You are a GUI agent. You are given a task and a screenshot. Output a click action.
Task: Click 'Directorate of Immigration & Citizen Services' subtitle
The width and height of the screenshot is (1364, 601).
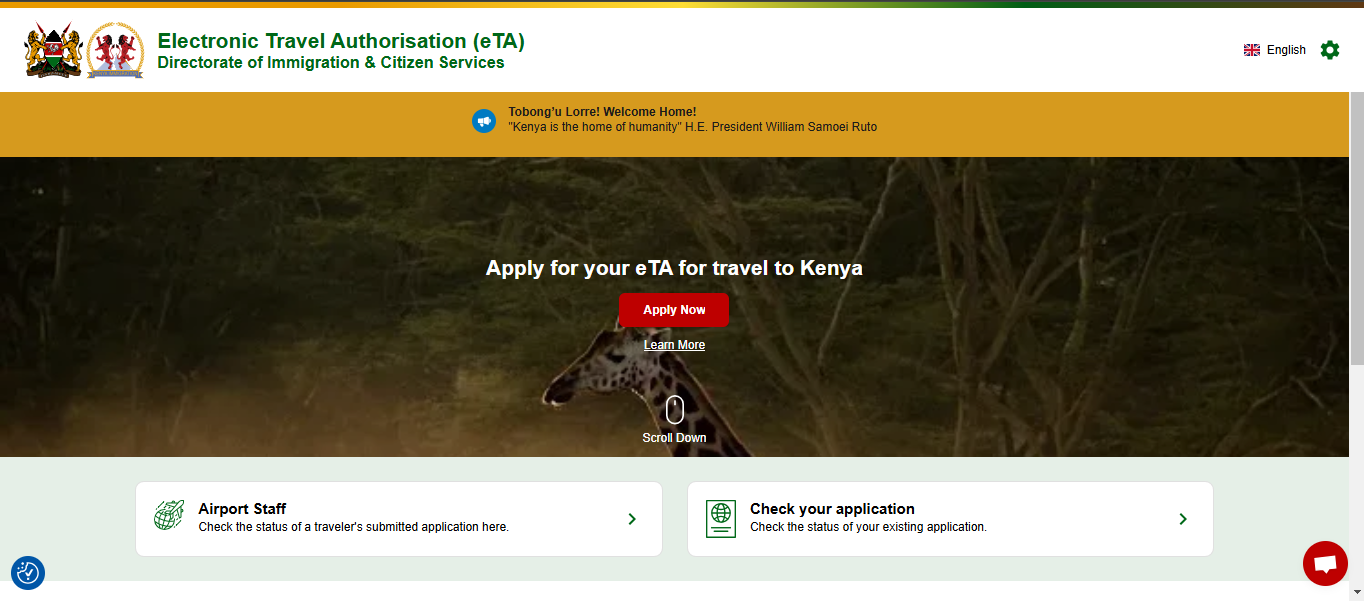(331, 63)
